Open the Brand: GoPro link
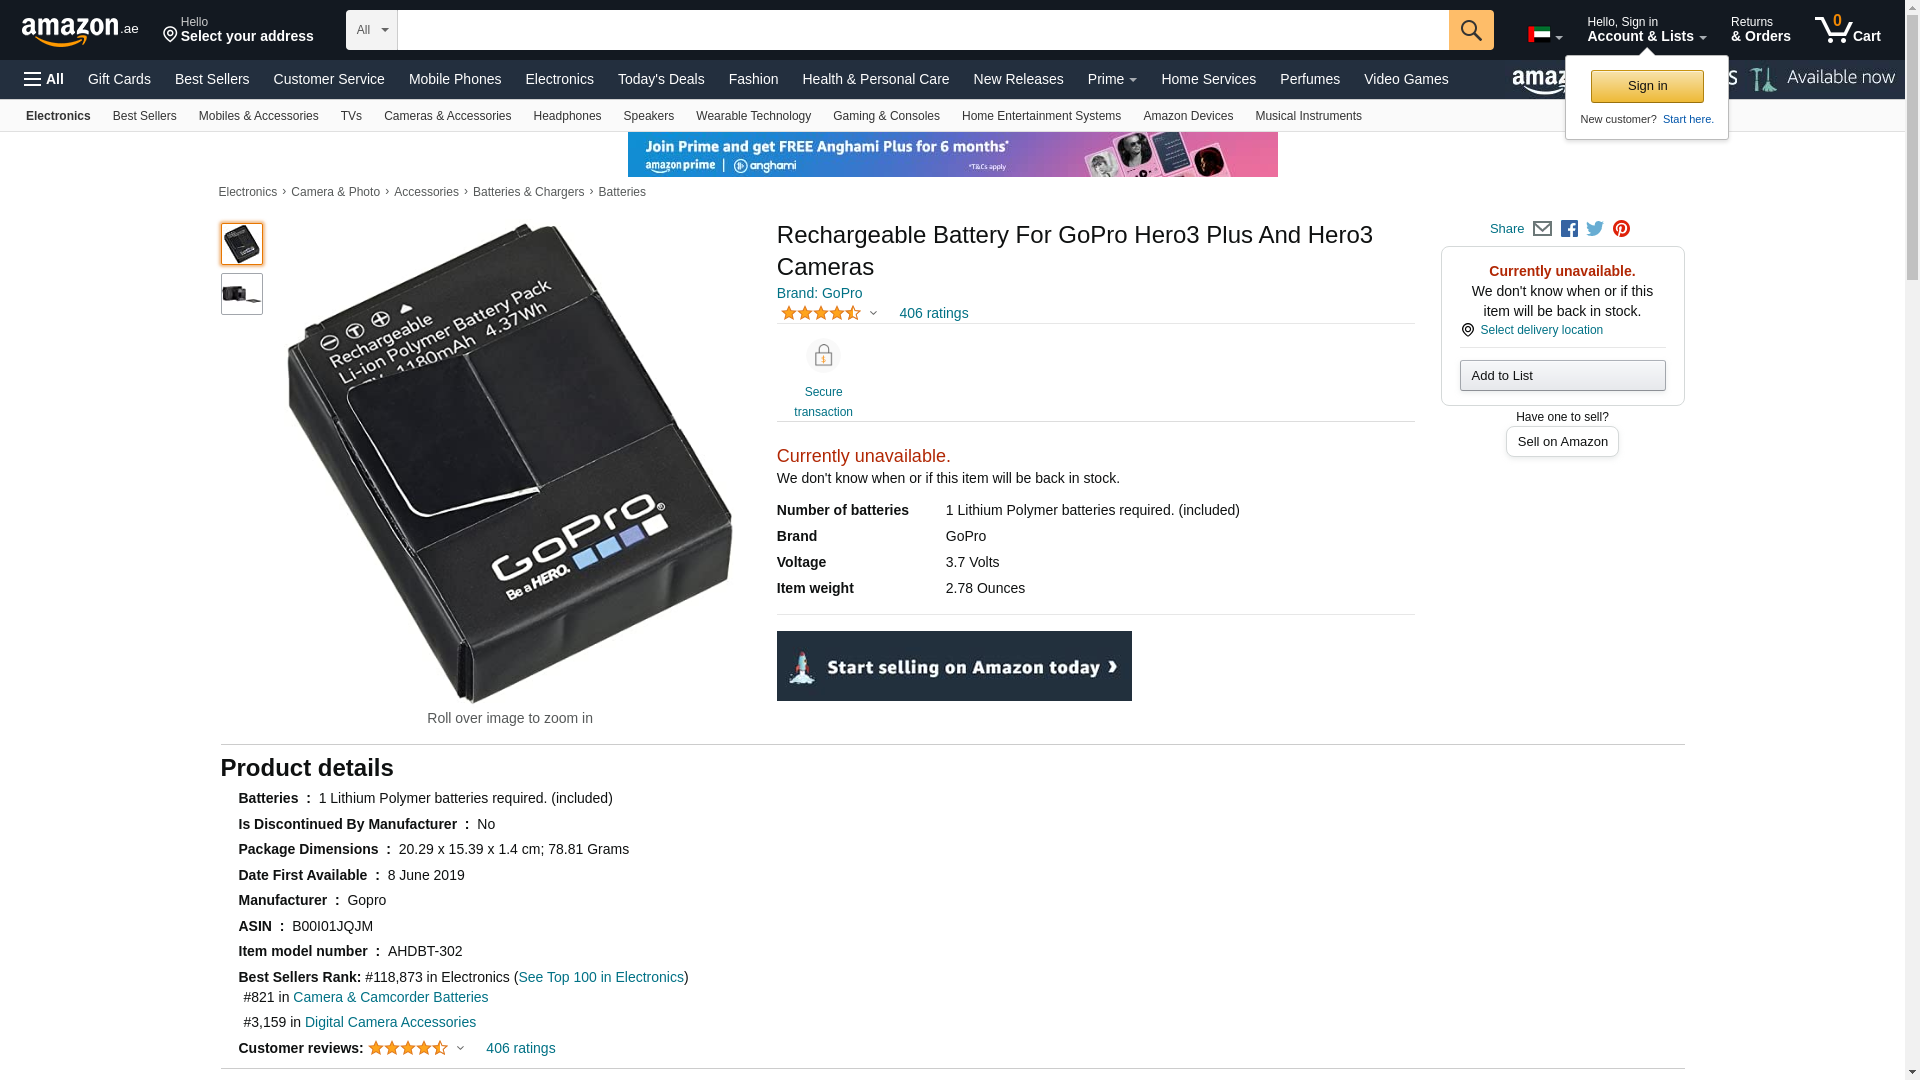The height and width of the screenshot is (1080, 1920). [819, 293]
